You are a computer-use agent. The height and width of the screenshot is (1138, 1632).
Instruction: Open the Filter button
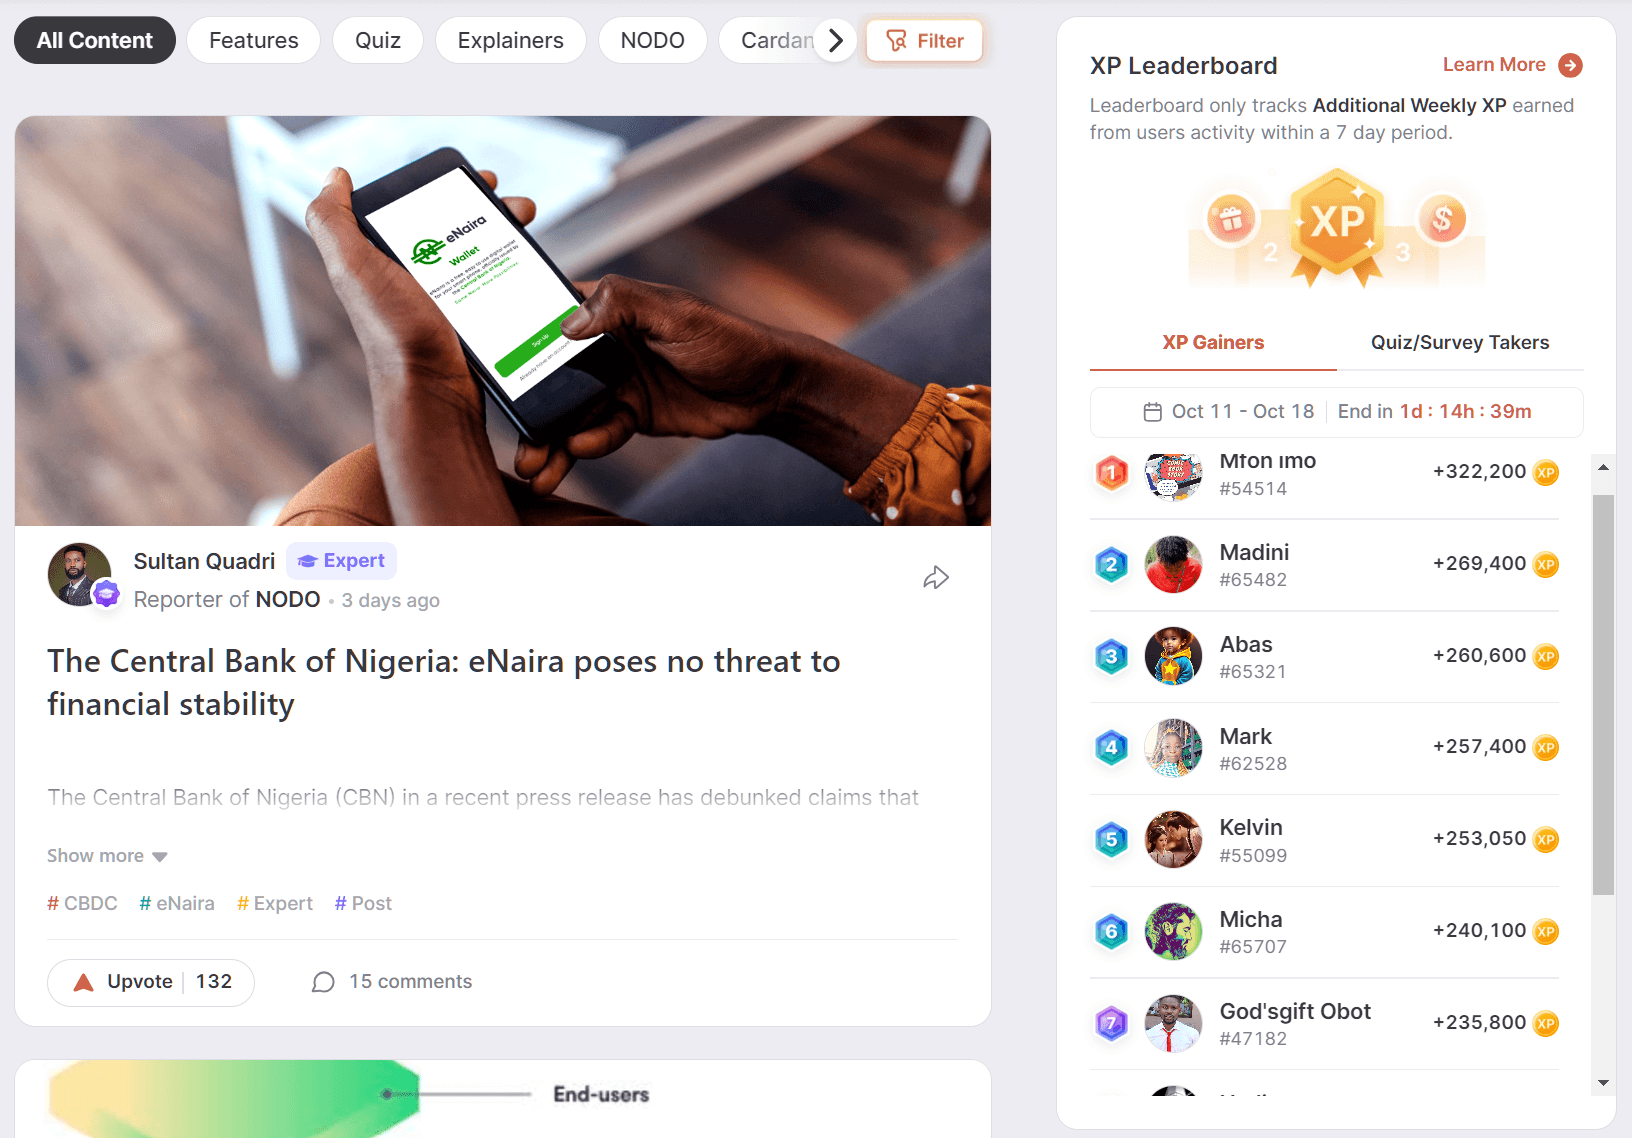[925, 41]
